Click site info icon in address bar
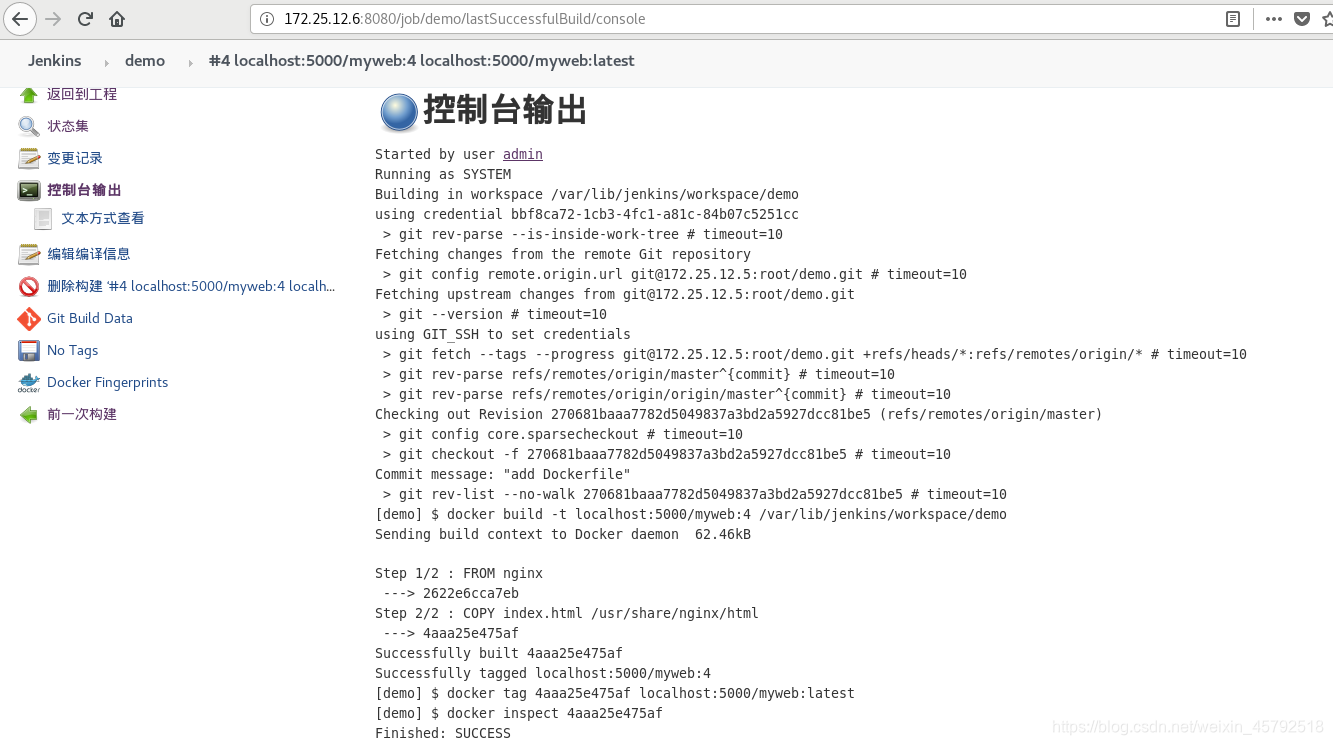 [266, 18]
